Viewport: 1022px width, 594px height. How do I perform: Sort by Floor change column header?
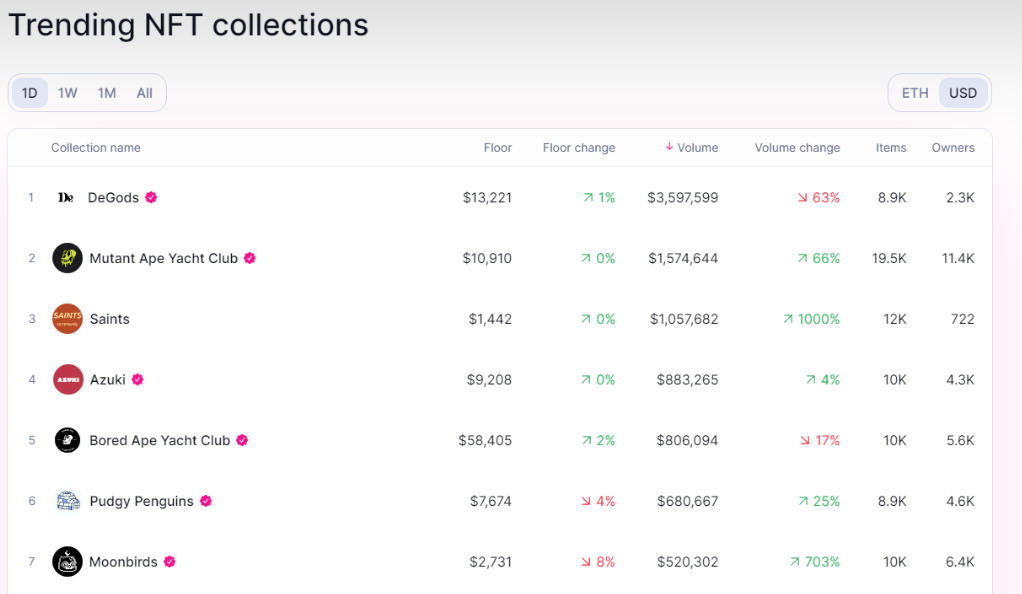579,148
